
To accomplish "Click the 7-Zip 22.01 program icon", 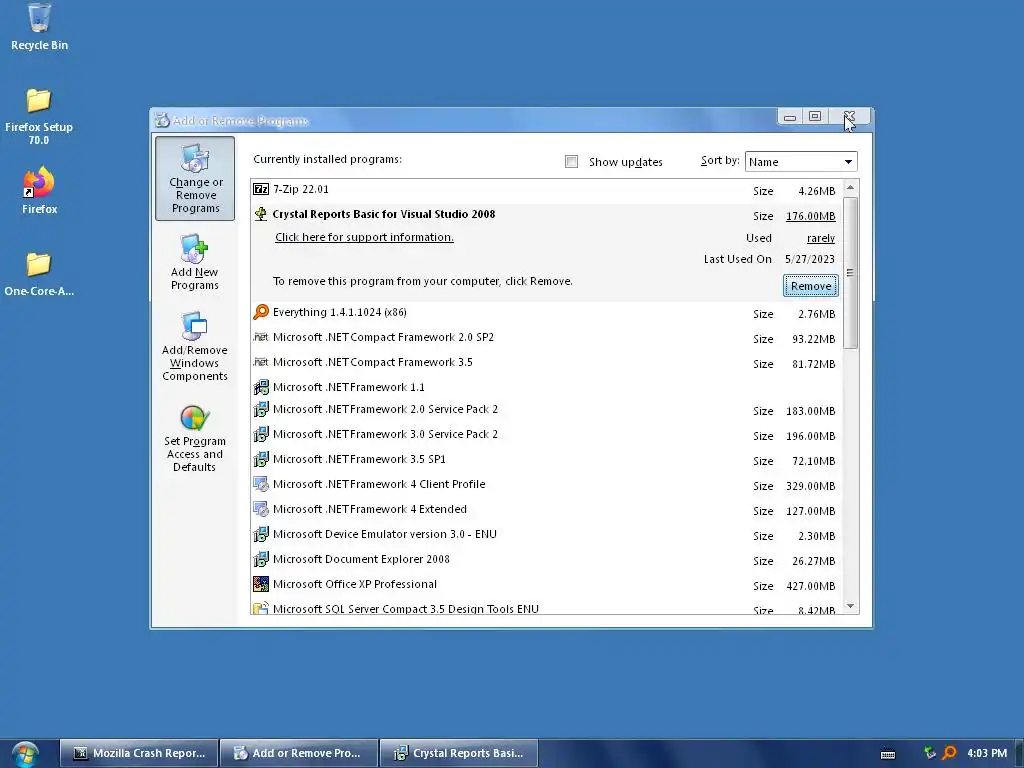I will (x=261, y=189).
